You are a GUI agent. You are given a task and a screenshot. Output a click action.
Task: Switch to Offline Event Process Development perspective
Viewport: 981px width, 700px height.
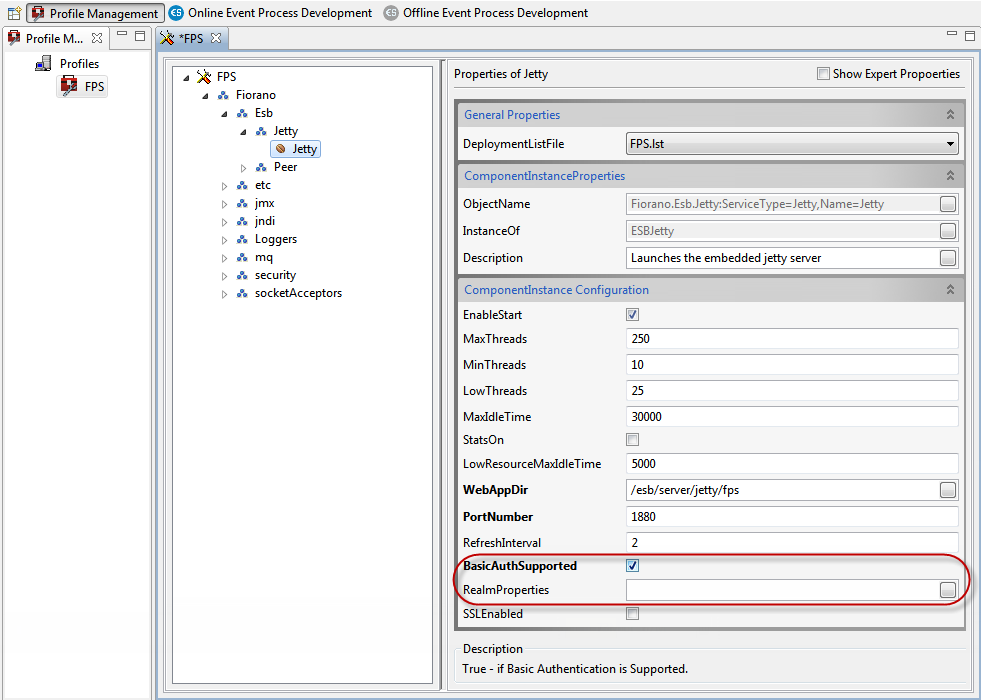(x=486, y=13)
